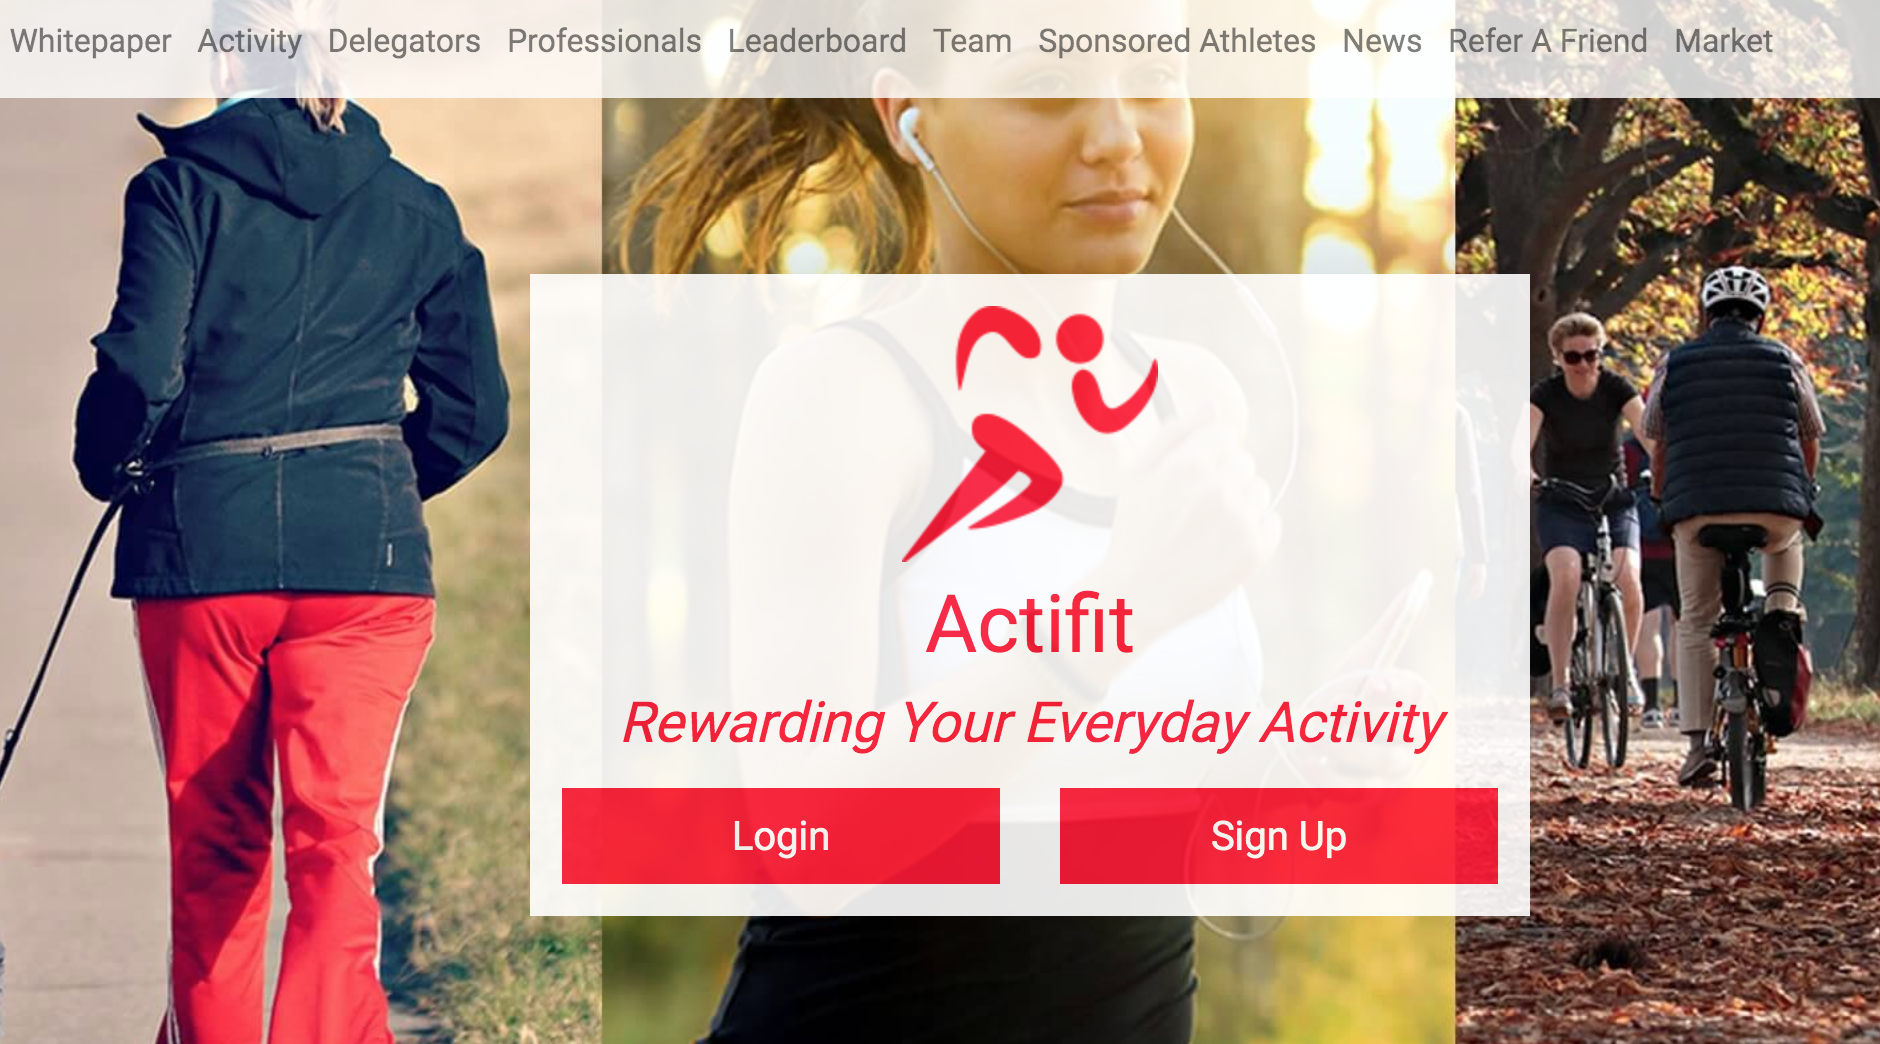Click the Actifit running-man logo
The image size is (1880, 1044).
(1030, 433)
